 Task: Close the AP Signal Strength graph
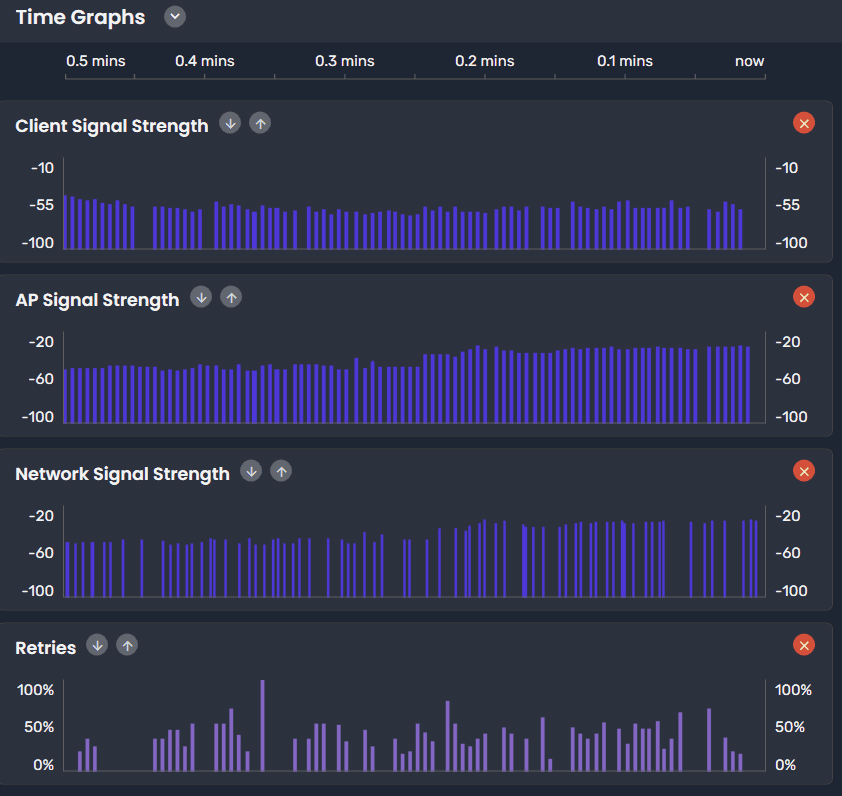804,297
